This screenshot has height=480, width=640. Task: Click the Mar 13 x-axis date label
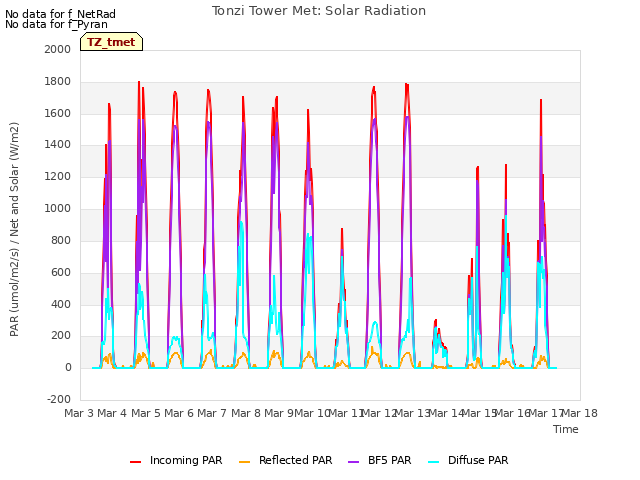pyautogui.click(x=413, y=413)
